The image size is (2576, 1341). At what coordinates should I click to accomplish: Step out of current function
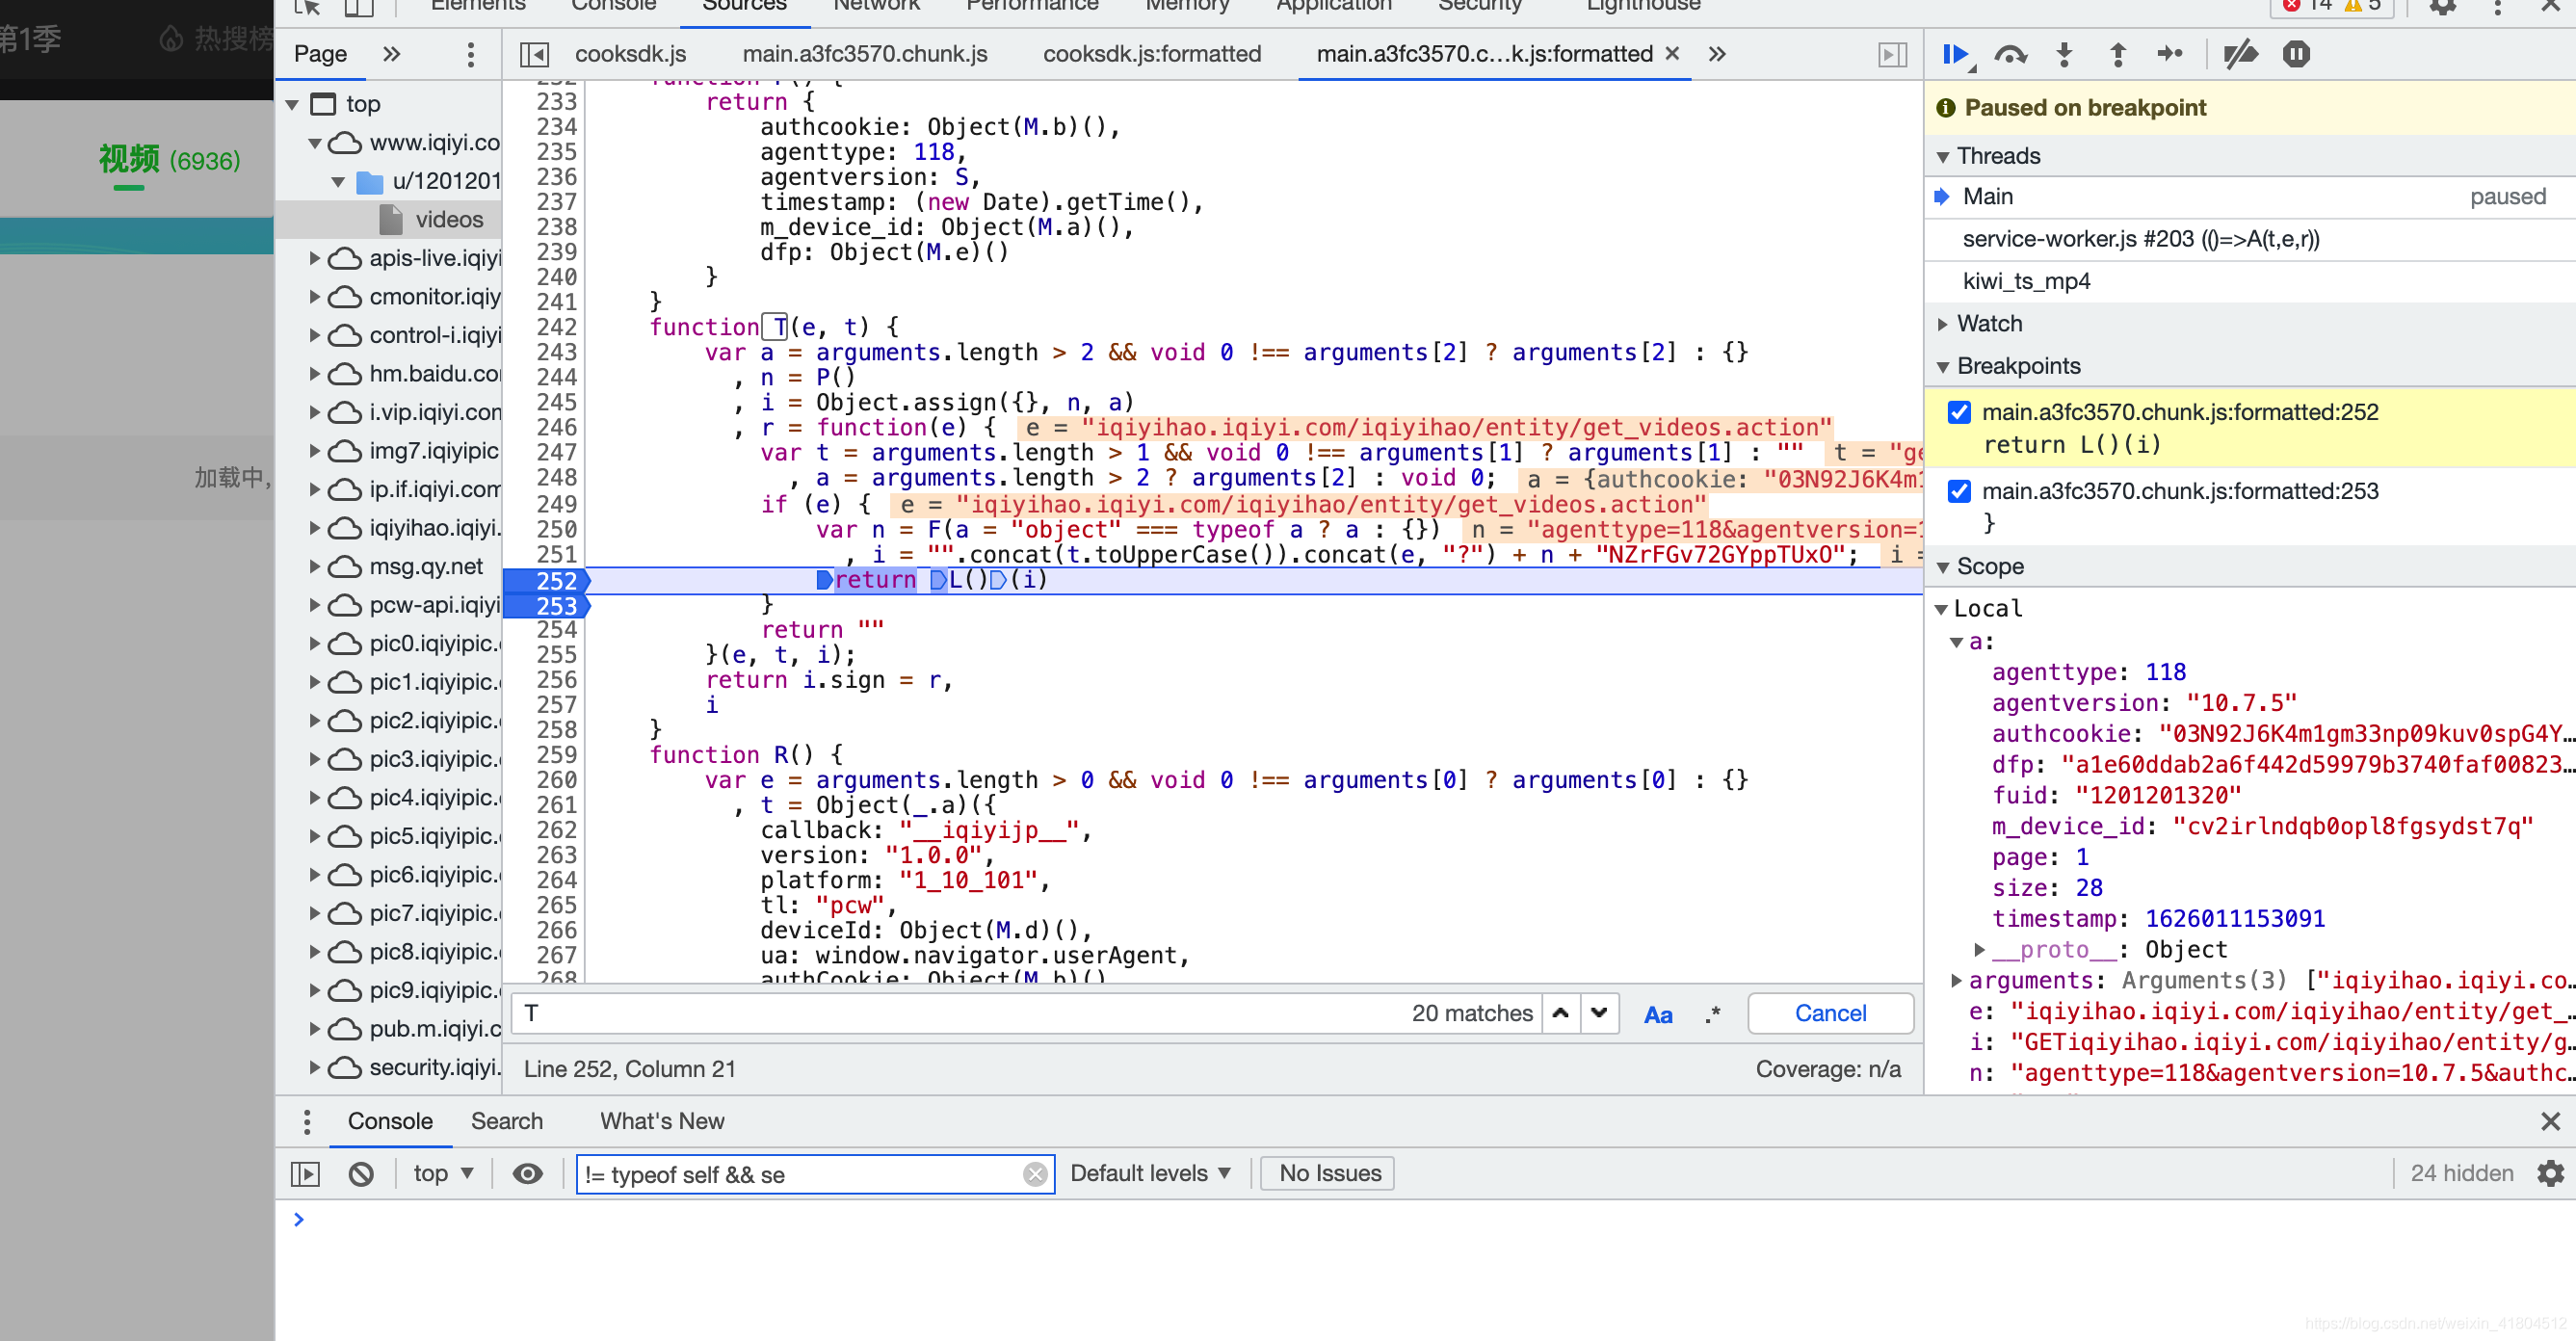click(2117, 54)
